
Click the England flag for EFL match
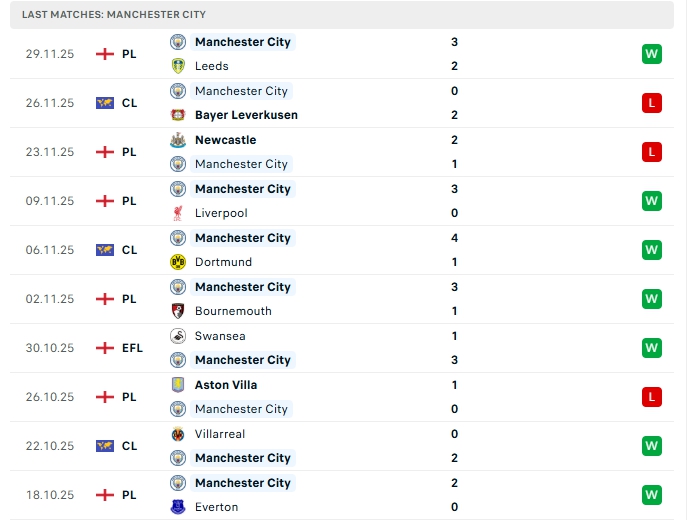[105, 348]
